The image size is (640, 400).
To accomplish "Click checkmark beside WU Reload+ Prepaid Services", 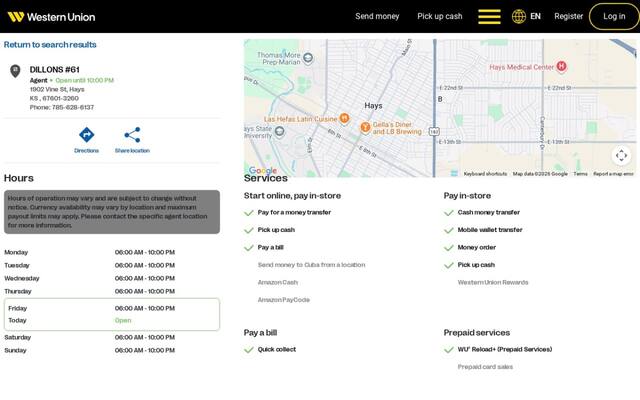I will click(x=449, y=350).
